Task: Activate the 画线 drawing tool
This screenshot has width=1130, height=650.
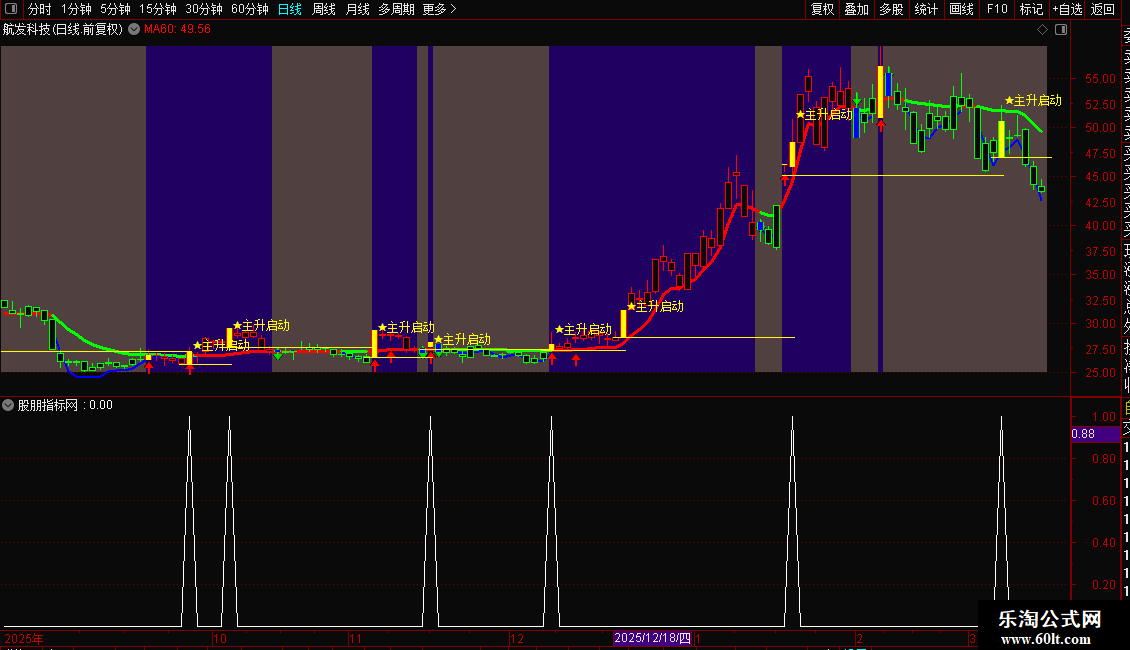Action: pos(961,9)
